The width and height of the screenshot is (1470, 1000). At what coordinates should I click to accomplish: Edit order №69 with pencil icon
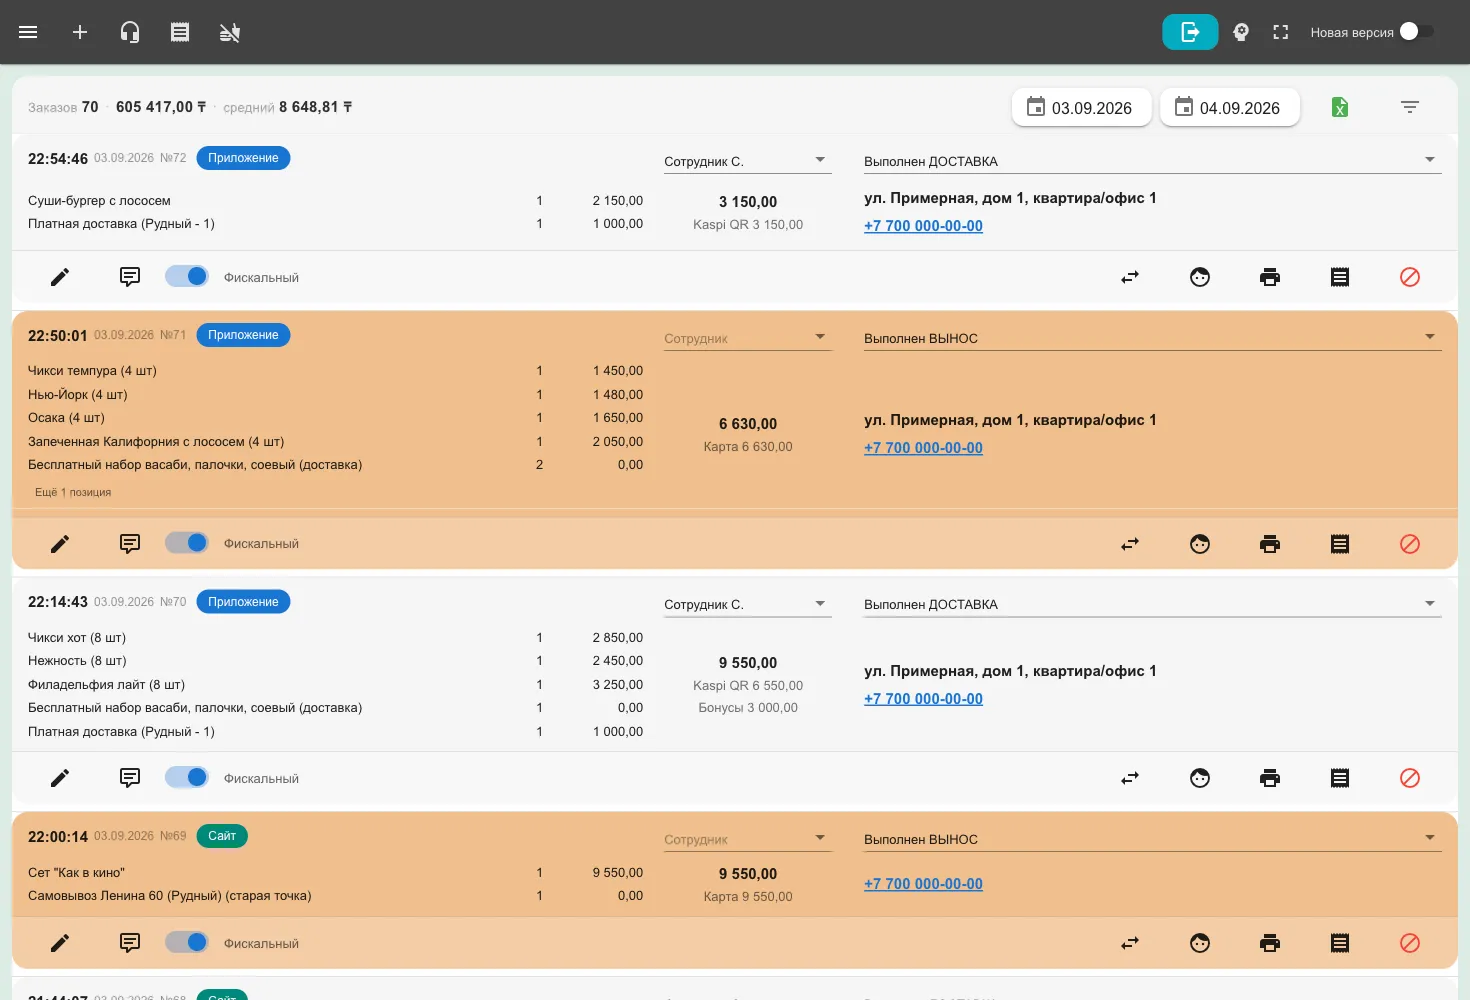coord(60,943)
